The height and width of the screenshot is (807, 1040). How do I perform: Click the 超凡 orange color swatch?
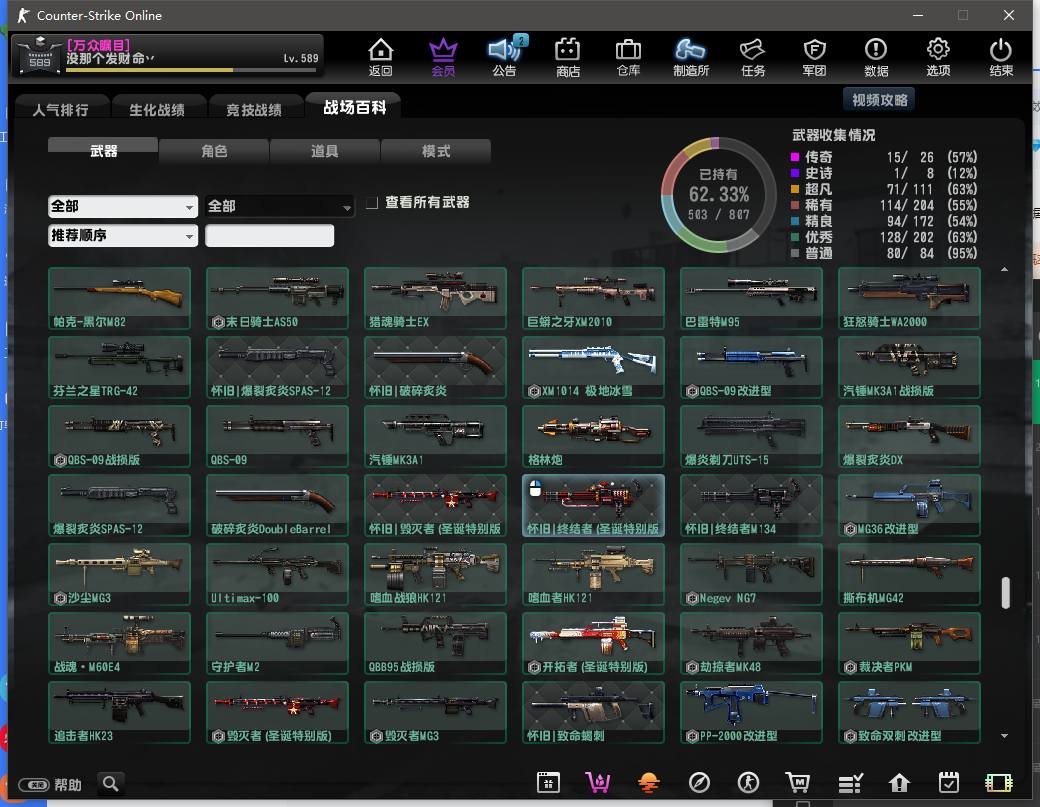click(795, 189)
